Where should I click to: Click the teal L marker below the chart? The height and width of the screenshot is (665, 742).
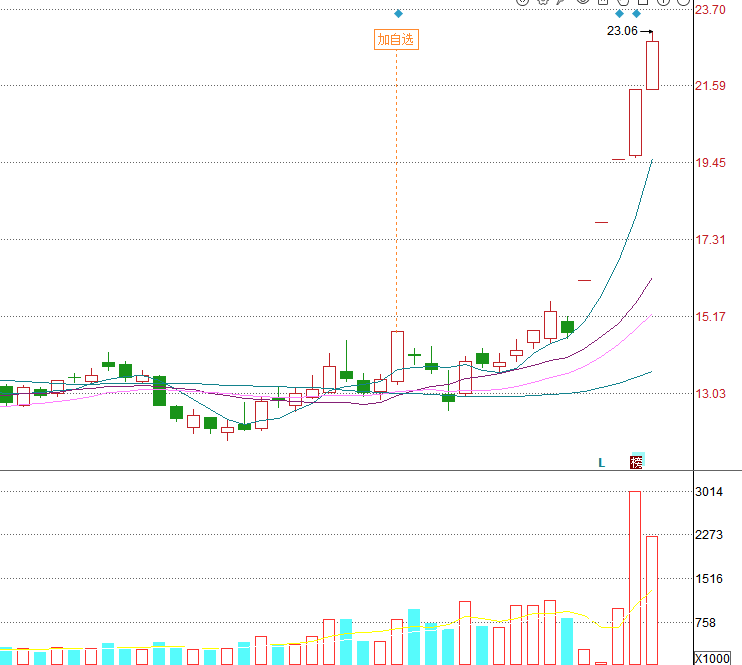[x=601, y=462]
